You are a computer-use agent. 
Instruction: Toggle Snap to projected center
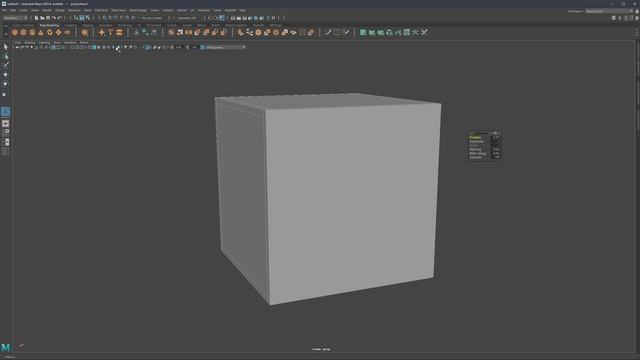click(122, 18)
